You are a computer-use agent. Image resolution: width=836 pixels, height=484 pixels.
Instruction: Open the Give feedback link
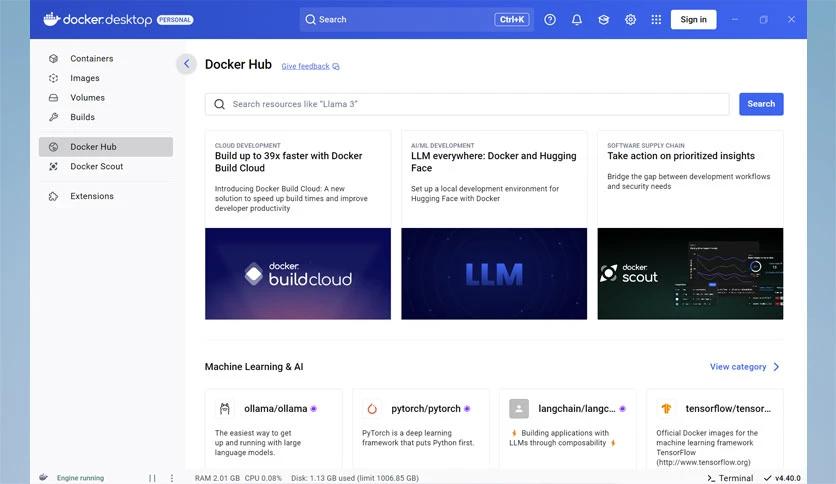coord(310,66)
